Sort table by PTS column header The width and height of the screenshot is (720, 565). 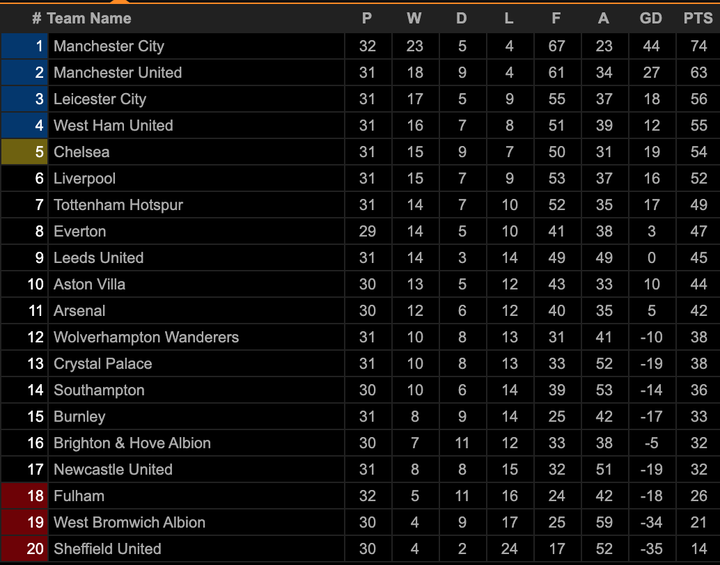coord(698,18)
